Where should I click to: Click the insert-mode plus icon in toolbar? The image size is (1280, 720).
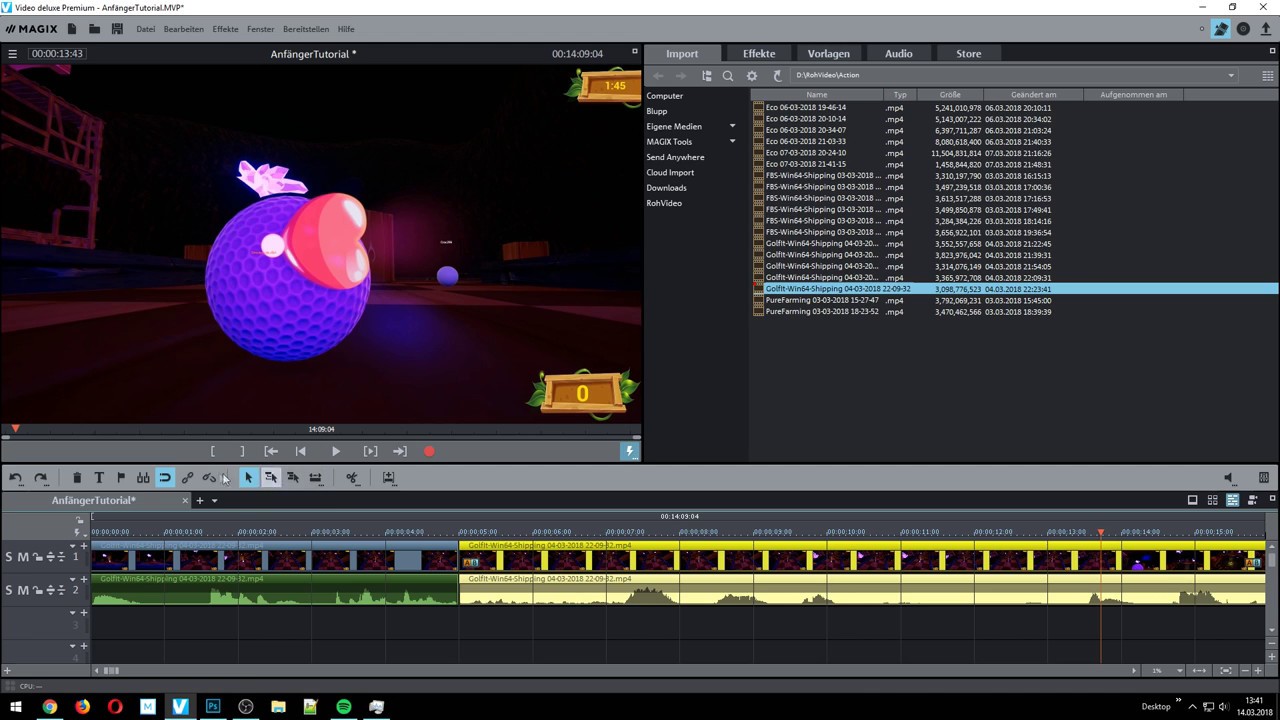pyautogui.click(x=389, y=478)
